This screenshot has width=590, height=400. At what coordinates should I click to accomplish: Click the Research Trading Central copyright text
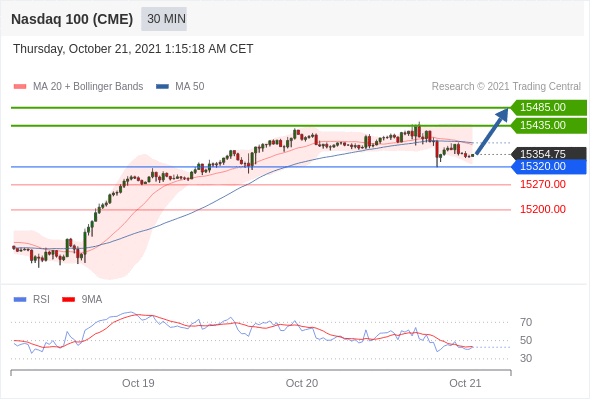[x=506, y=87]
